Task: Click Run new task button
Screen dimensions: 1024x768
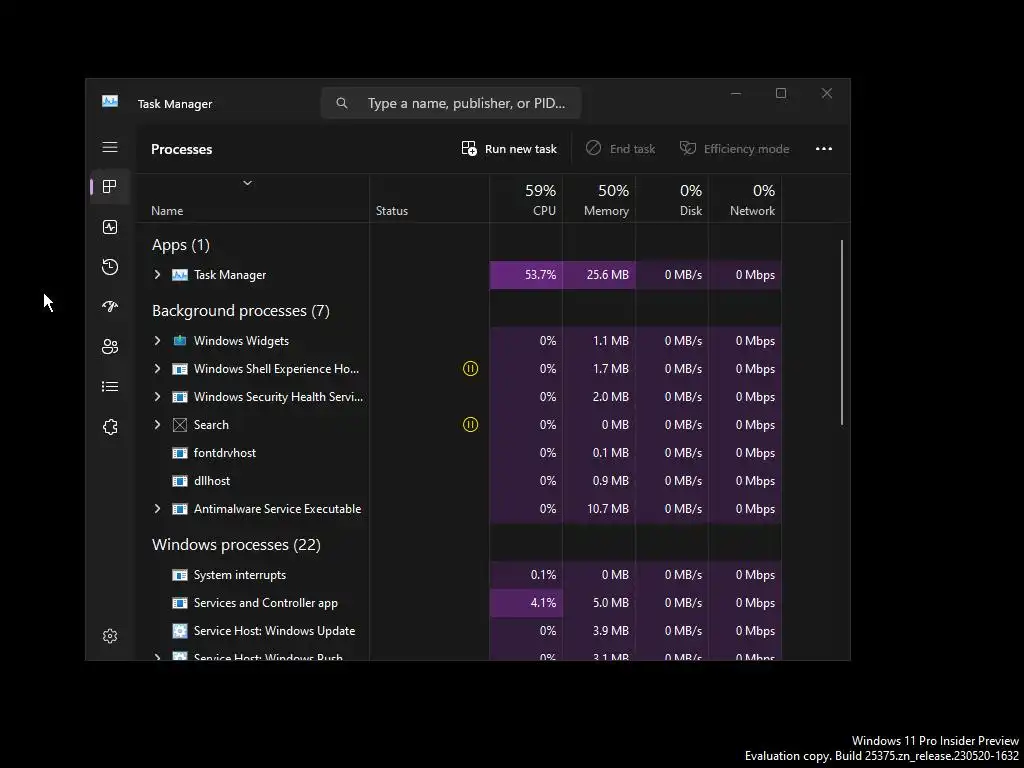Action: pos(509,149)
